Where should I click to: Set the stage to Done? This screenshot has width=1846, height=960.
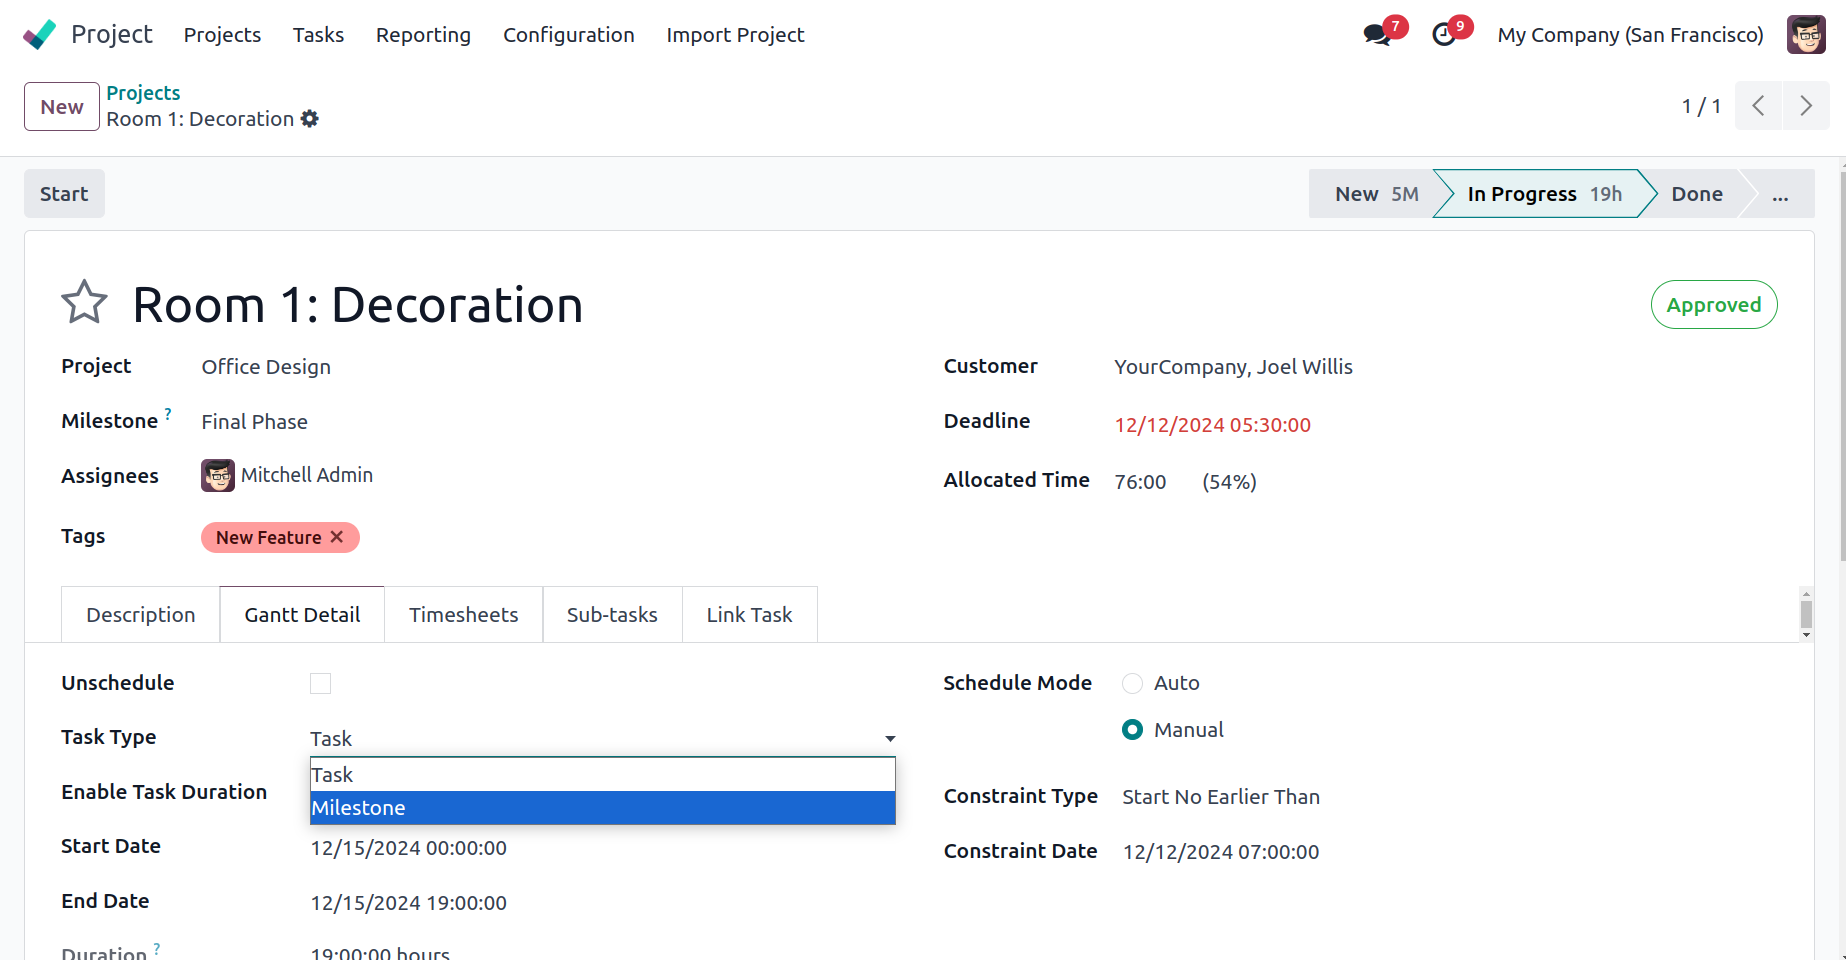(1696, 194)
